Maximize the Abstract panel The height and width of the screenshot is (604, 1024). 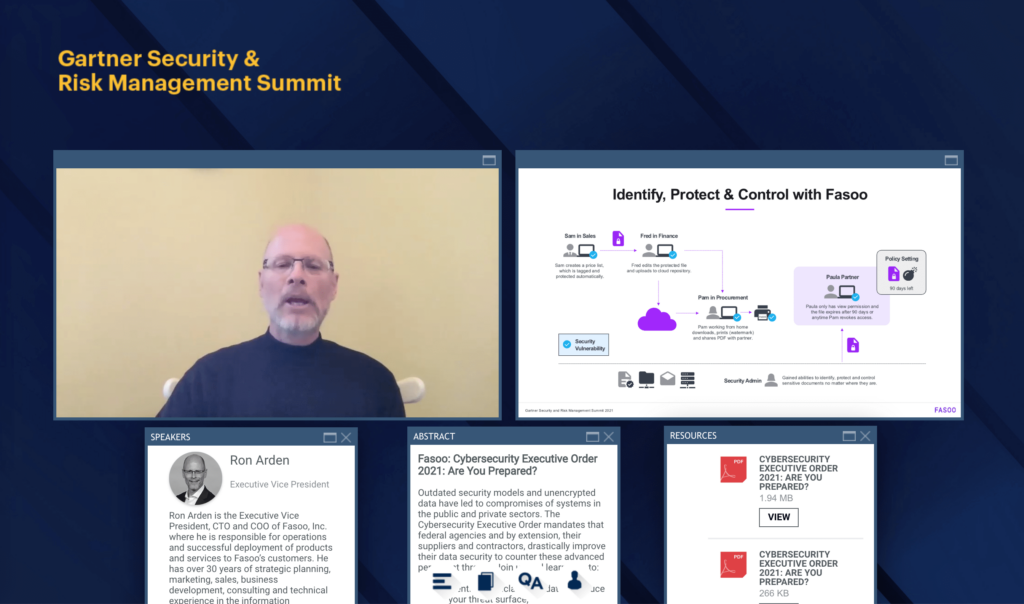click(592, 437)
